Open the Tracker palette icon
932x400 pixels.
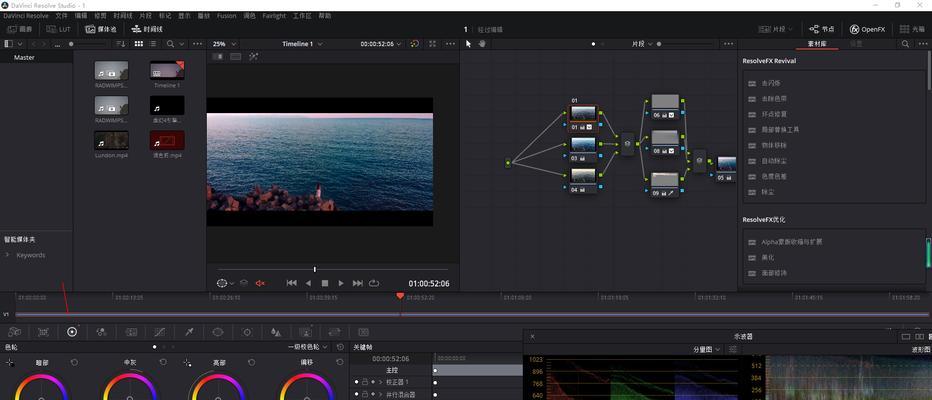[247, 332]
